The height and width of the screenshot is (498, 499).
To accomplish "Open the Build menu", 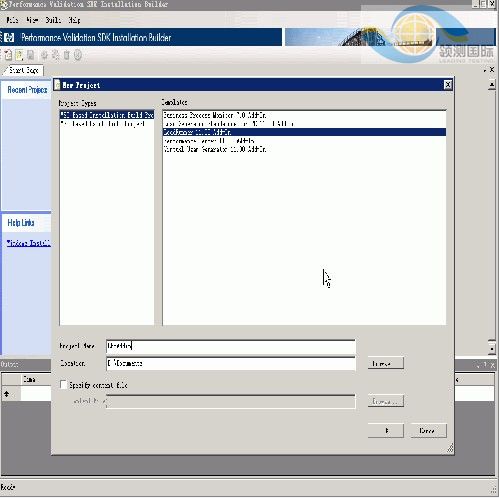I will pyautogui.click(x=53, y=20).
